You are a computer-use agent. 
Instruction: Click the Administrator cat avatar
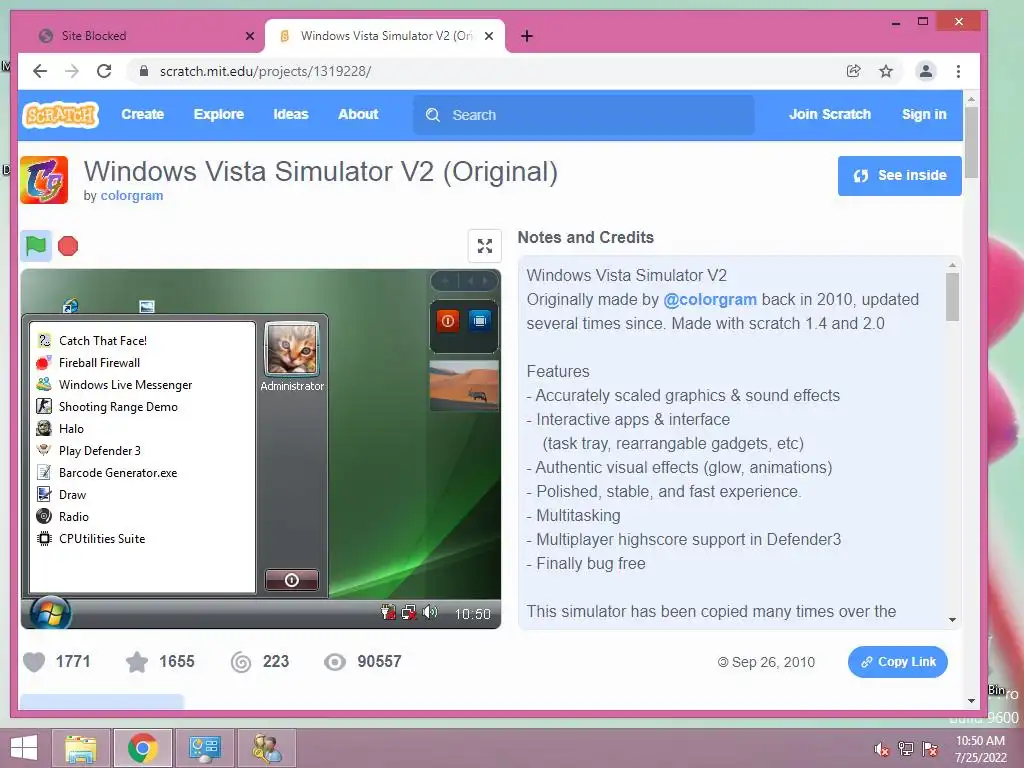click(x=292, y=349)
